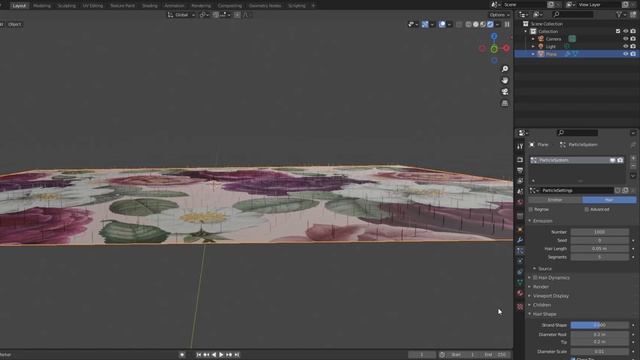The width and height of the screenshot is (640, 360).
Task: Switch to the Animation workspace tab
Action: (x=174, y=6)
